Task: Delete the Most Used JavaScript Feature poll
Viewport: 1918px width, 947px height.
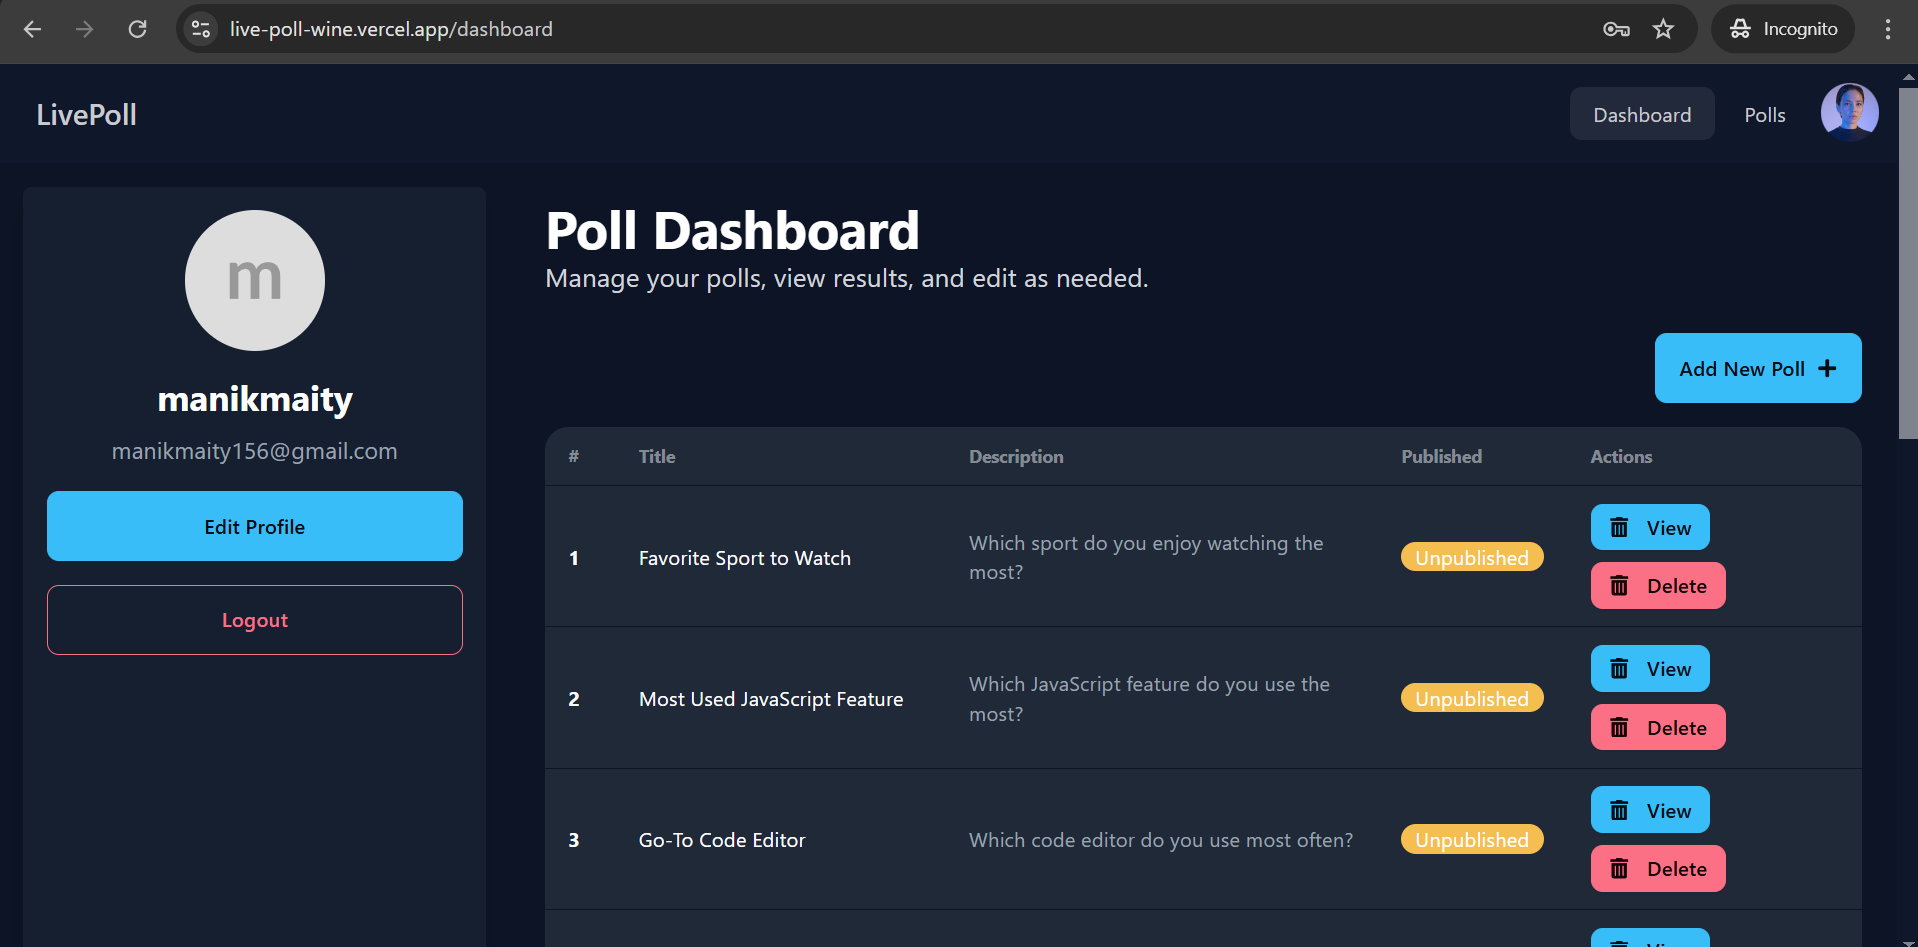Action: (1658, 728)
